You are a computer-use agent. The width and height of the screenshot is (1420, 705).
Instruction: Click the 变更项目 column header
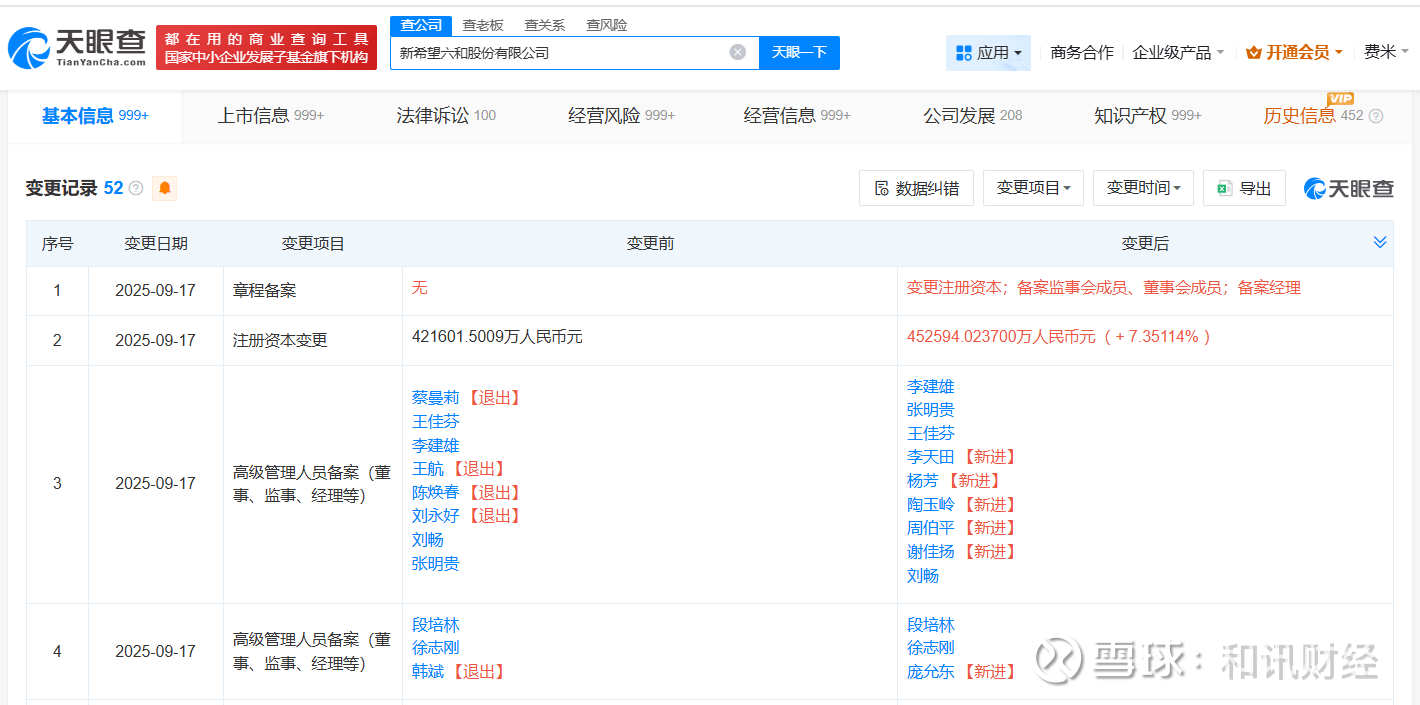313,243
